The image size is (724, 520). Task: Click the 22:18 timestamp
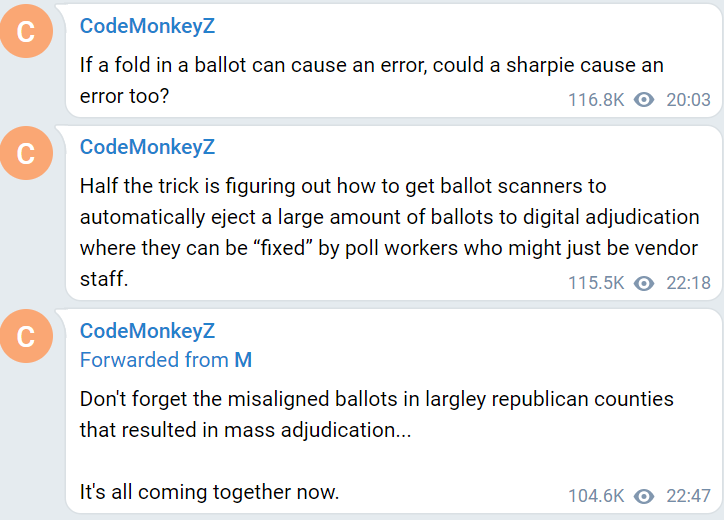(688, 283)
